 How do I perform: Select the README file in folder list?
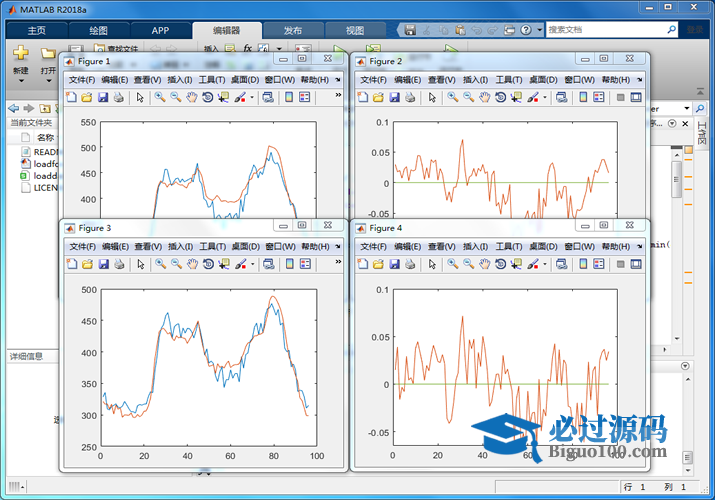pos(40,152)
